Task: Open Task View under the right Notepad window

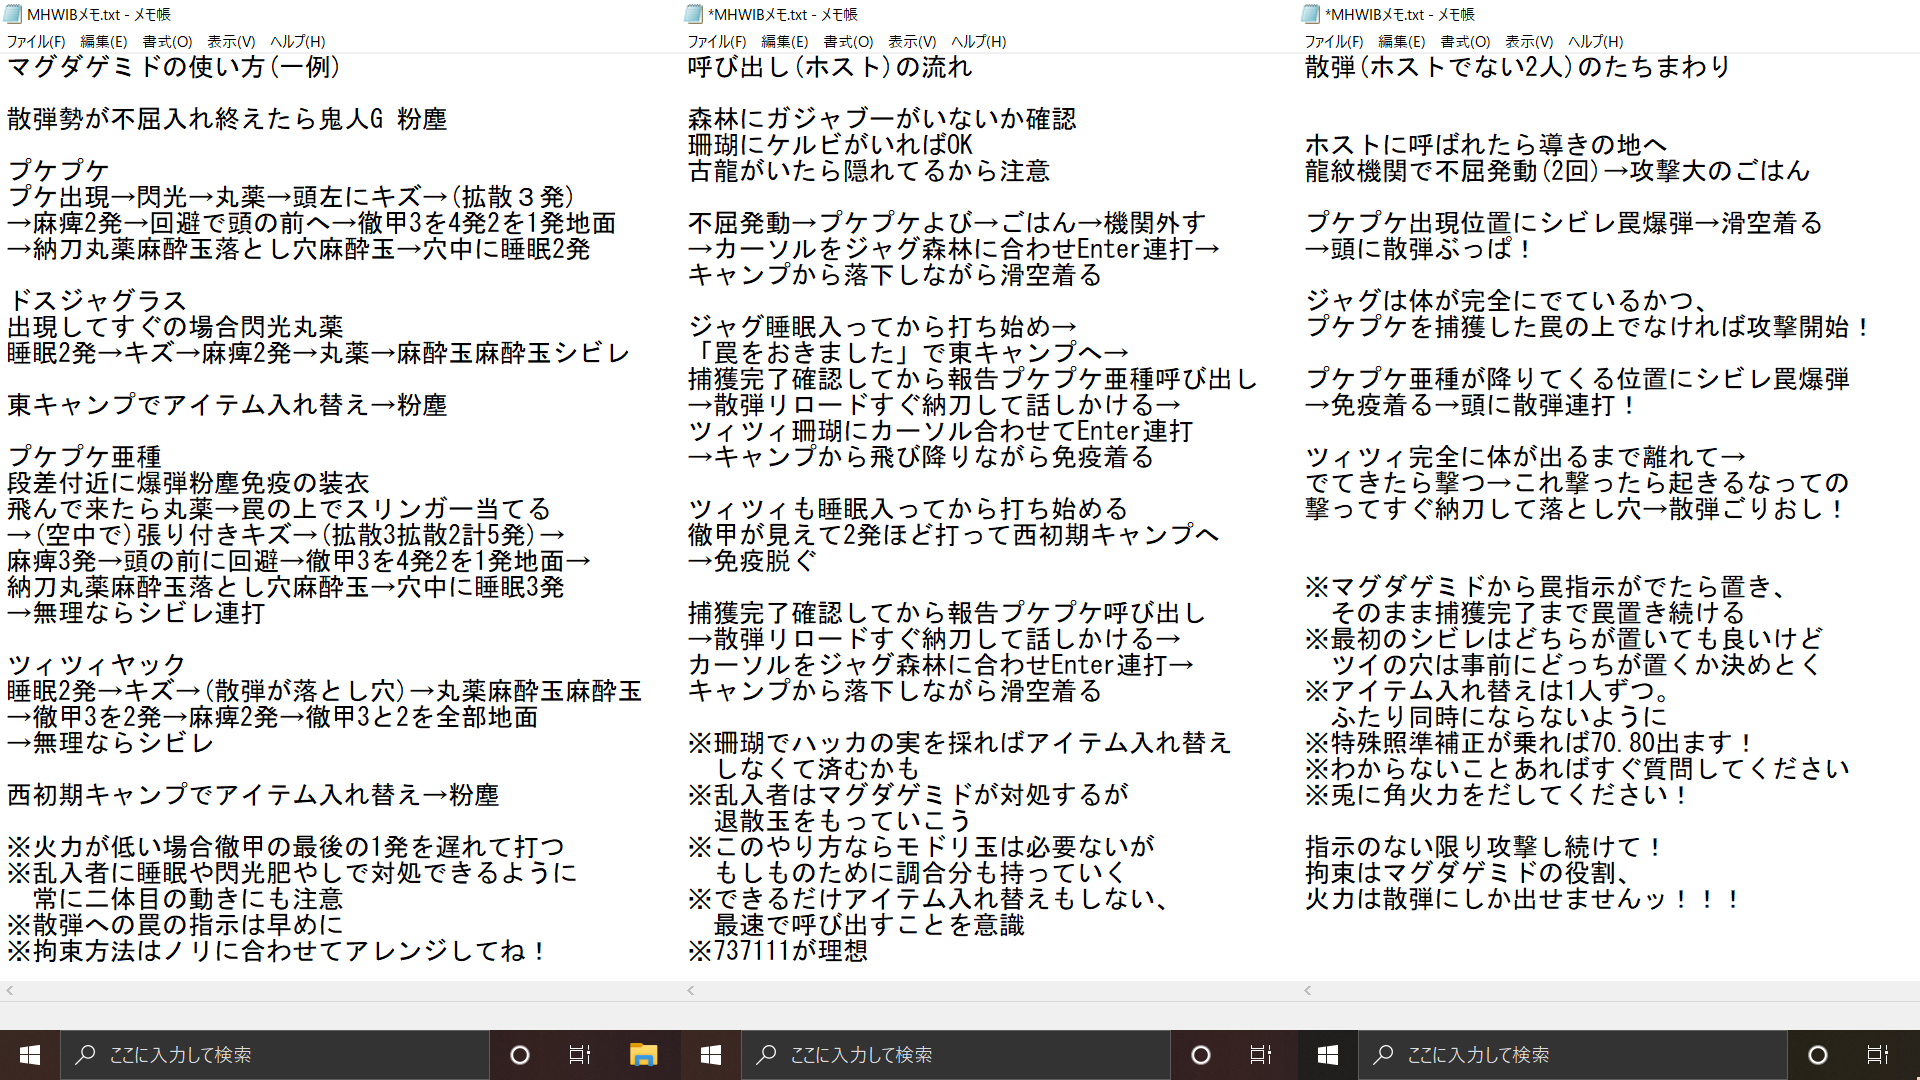Action: [x=1878, y=1055]
